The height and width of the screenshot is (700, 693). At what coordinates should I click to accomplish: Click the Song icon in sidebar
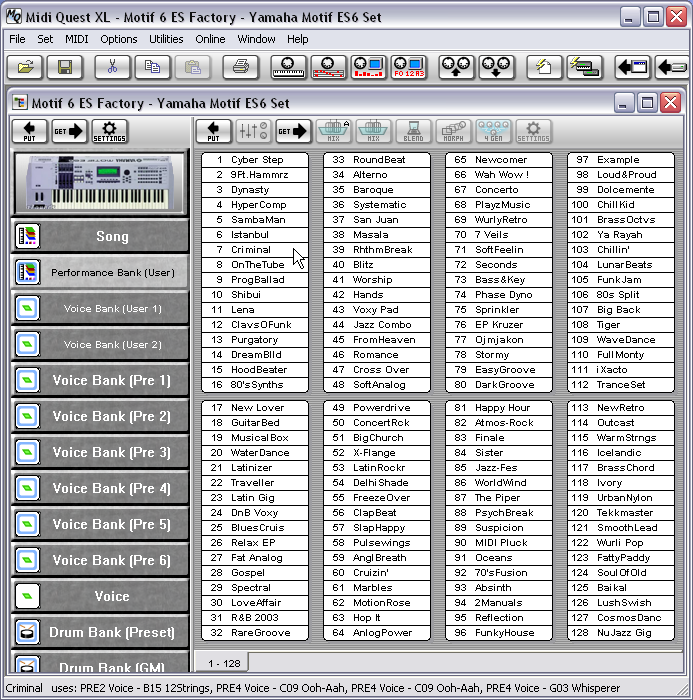coord(28,236)
